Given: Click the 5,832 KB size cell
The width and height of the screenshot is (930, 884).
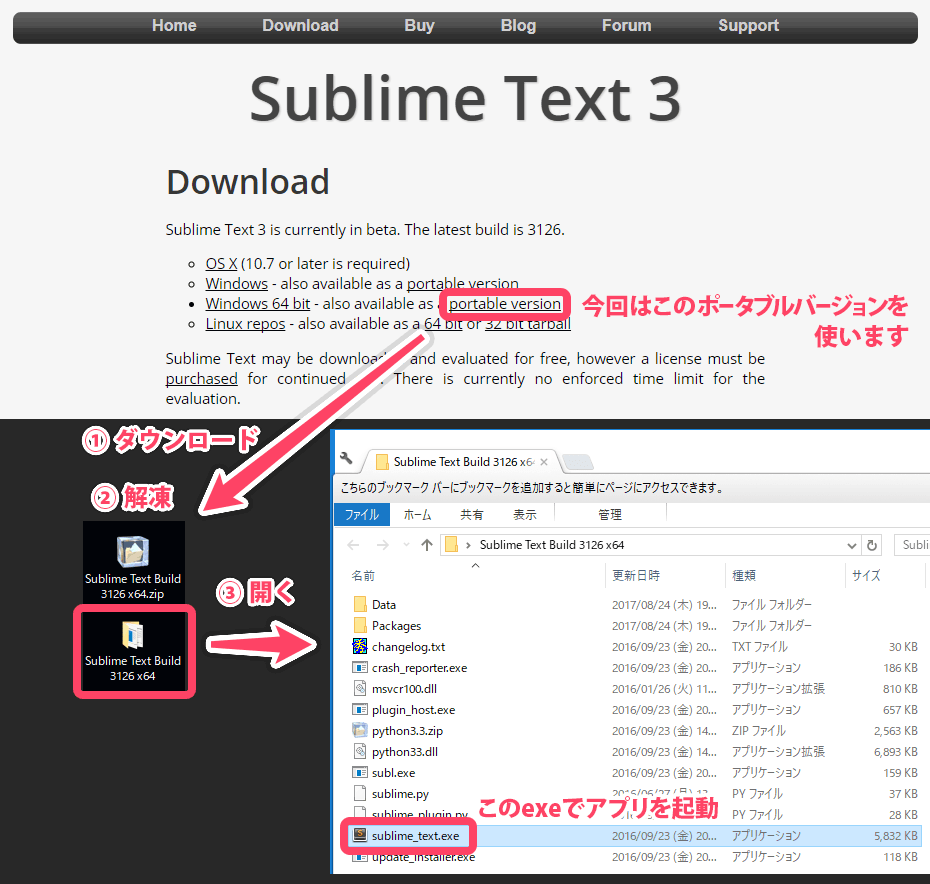Looking at the screenshot, I should [896, 835].
